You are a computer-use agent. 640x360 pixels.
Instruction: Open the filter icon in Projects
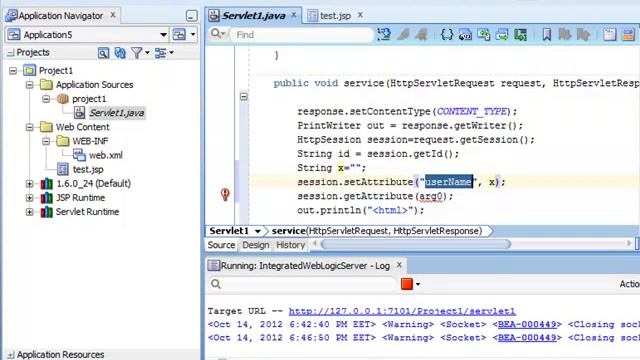tap(140, 53)
